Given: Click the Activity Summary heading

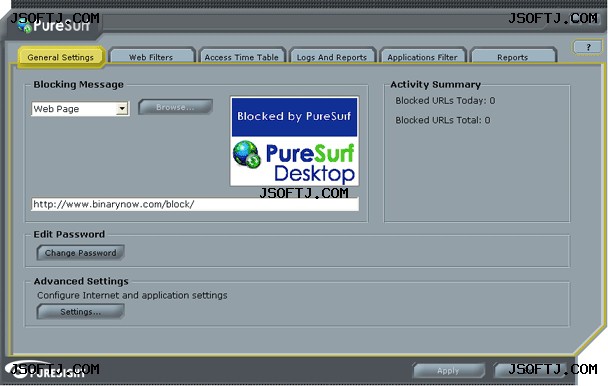Looking at the screenshot, I should coord(435,84).
